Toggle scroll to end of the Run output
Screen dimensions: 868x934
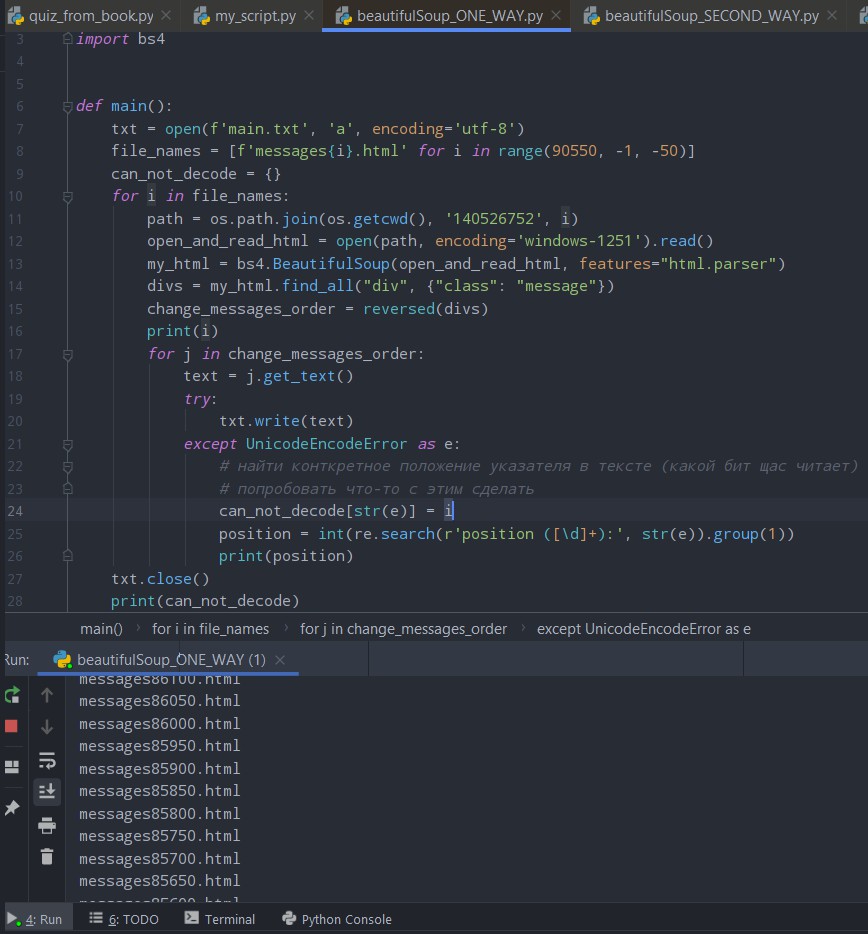[x=47, y=792]
